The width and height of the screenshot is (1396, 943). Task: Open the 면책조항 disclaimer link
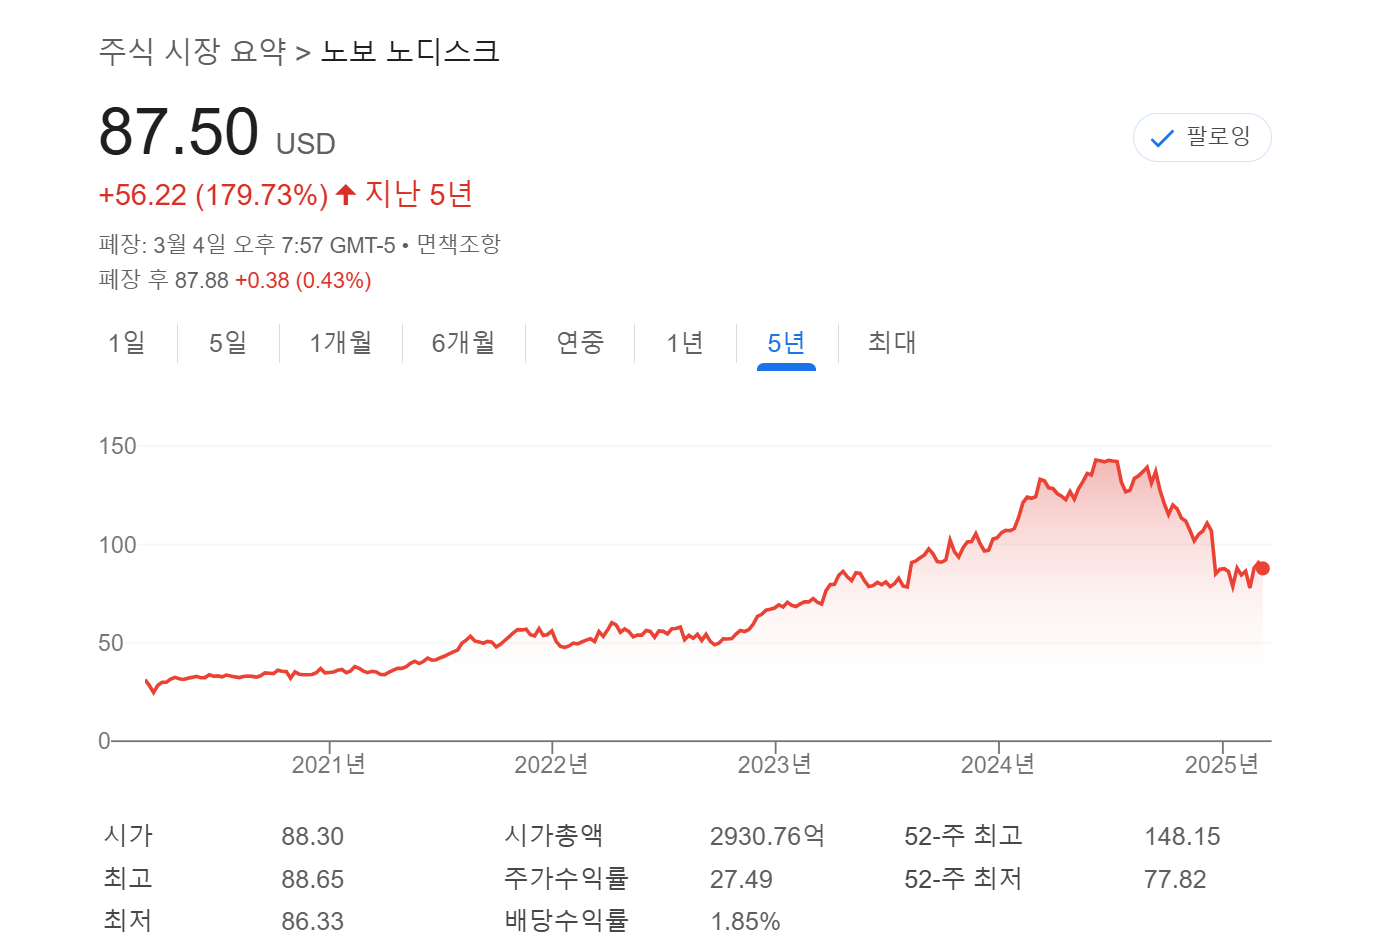tap(459, 244)
